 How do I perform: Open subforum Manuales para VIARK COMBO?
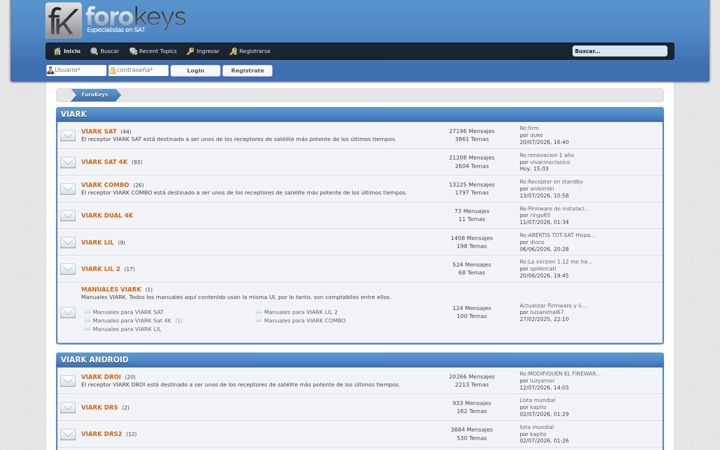point(305,321)
